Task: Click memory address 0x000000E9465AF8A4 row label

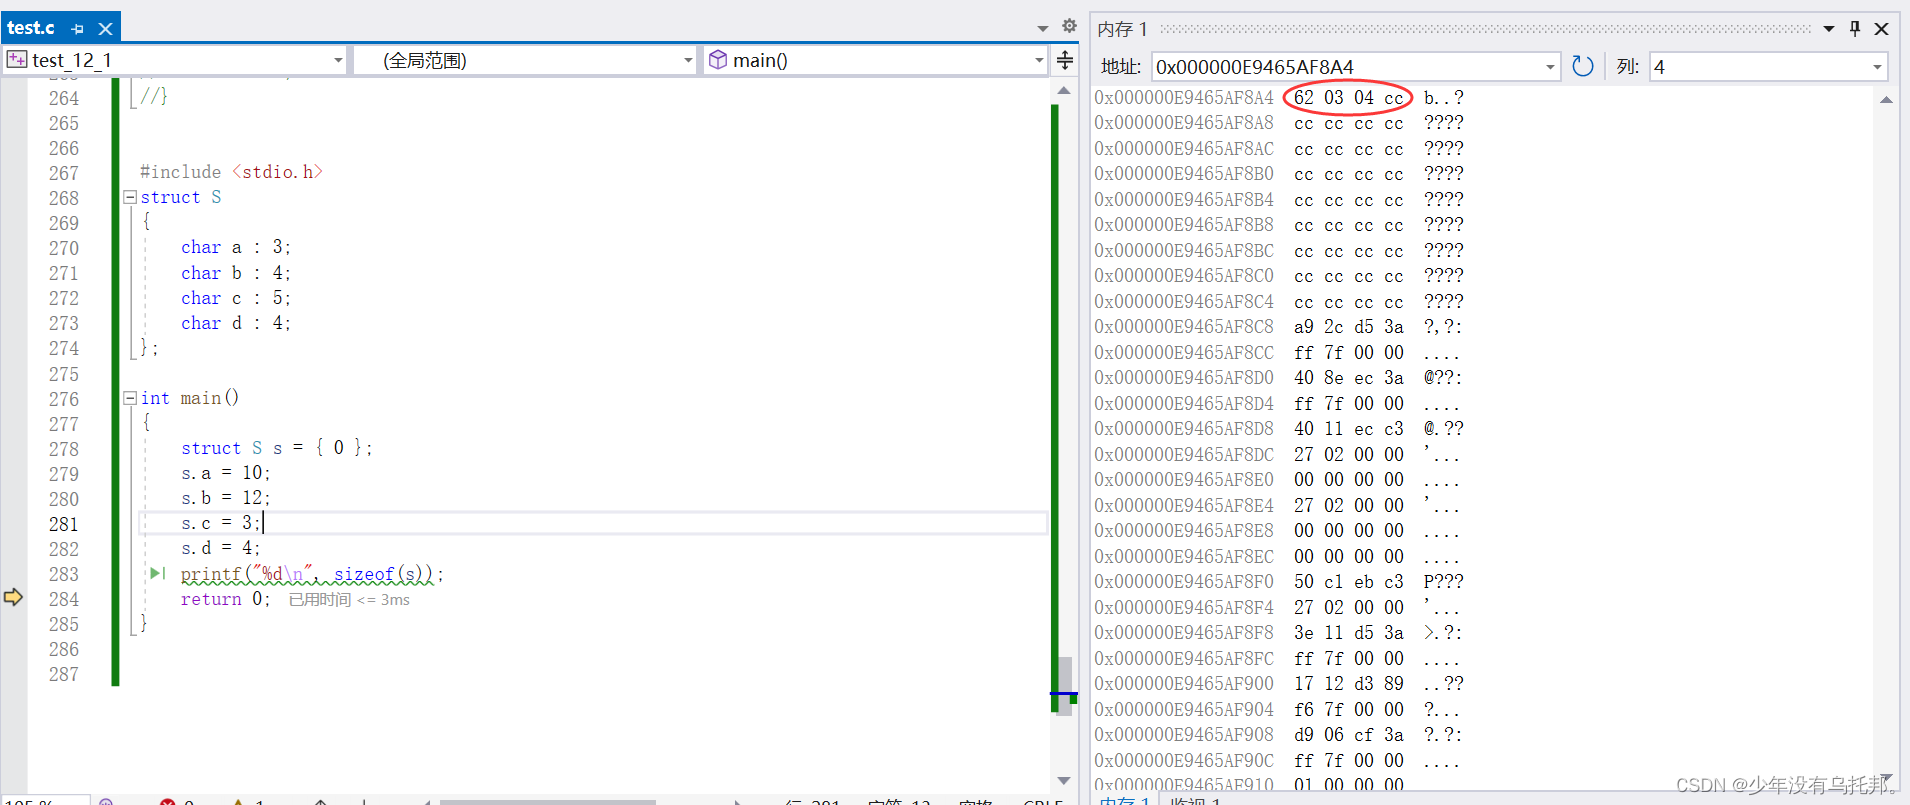Action: [1184, 97]
